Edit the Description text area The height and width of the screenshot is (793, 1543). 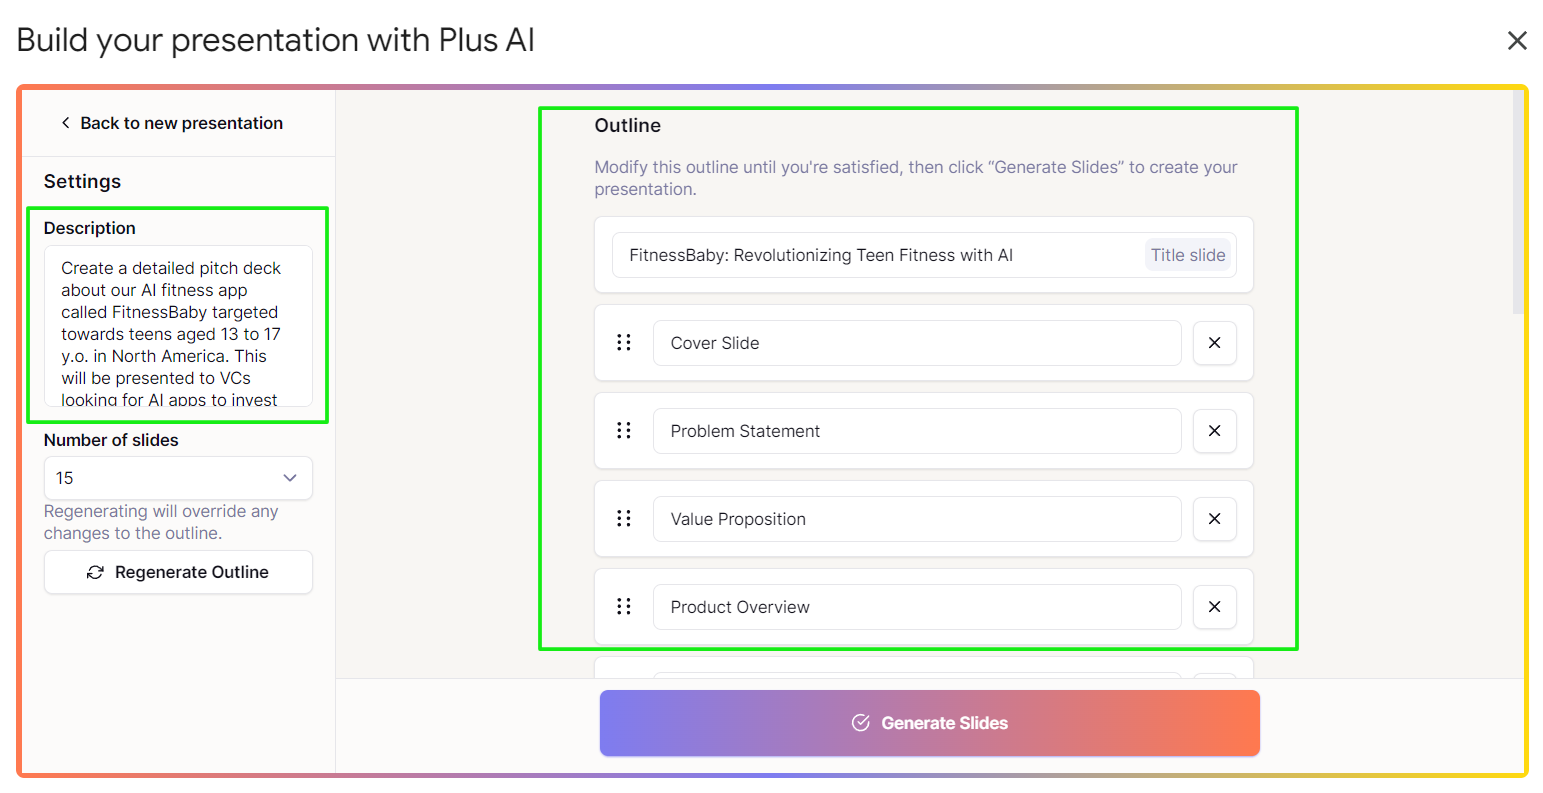coord(178,326)
